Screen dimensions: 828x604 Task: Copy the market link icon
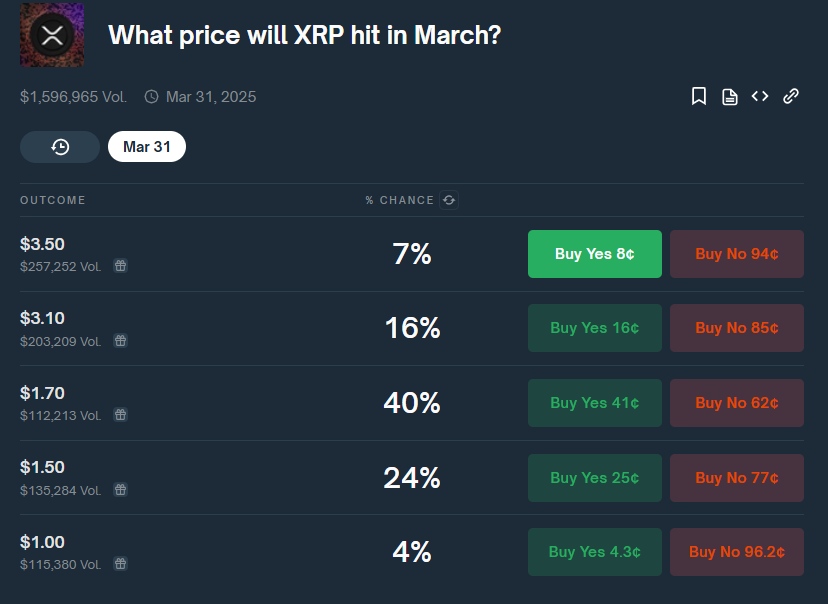coord(791,96)
